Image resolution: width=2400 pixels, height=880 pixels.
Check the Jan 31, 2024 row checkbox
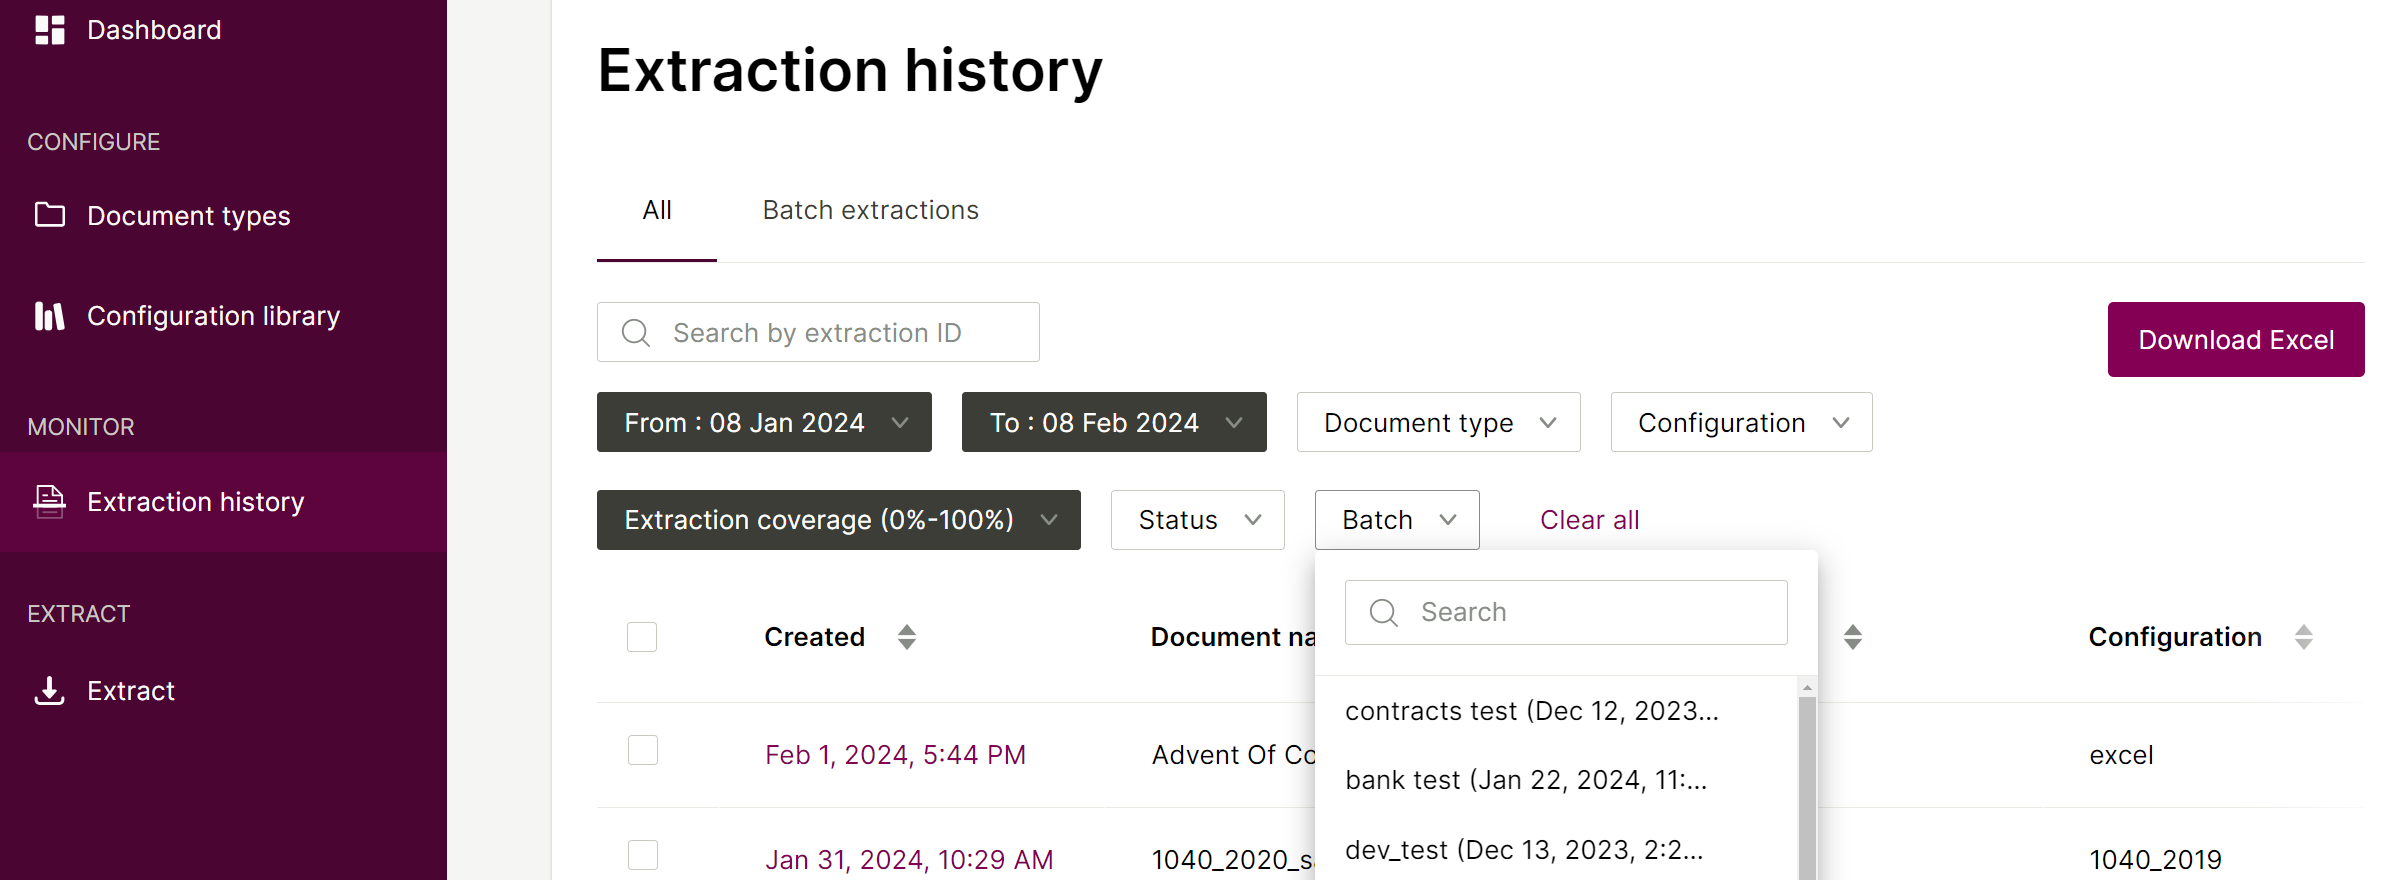click(642, 855)
